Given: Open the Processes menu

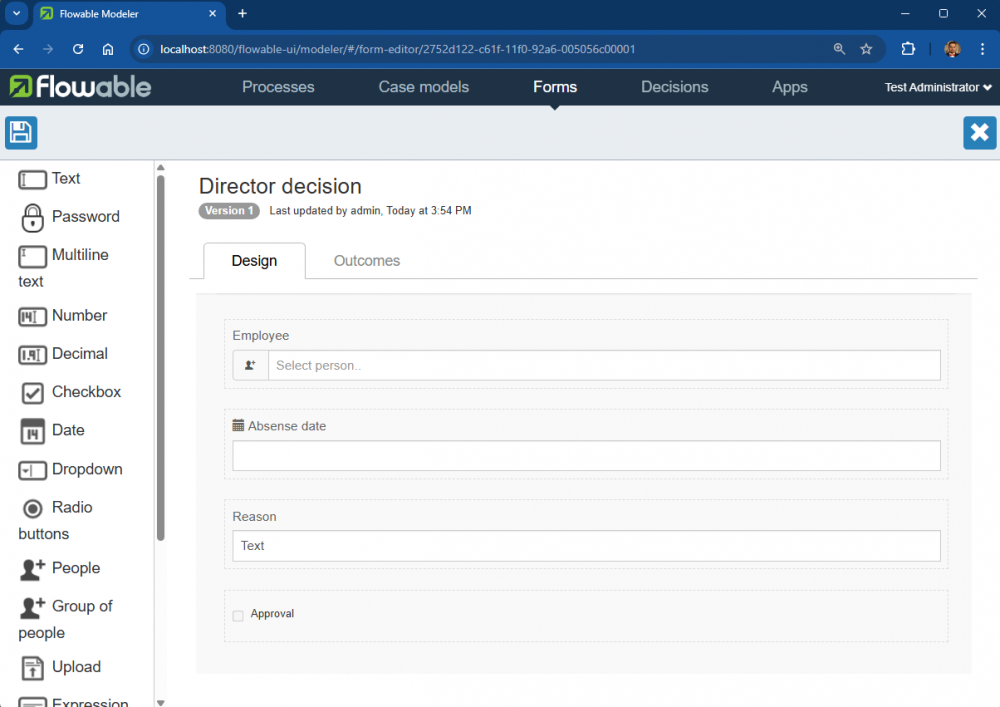Looking at the screenshot, I should pyautogui.click(x=278, y=87).
